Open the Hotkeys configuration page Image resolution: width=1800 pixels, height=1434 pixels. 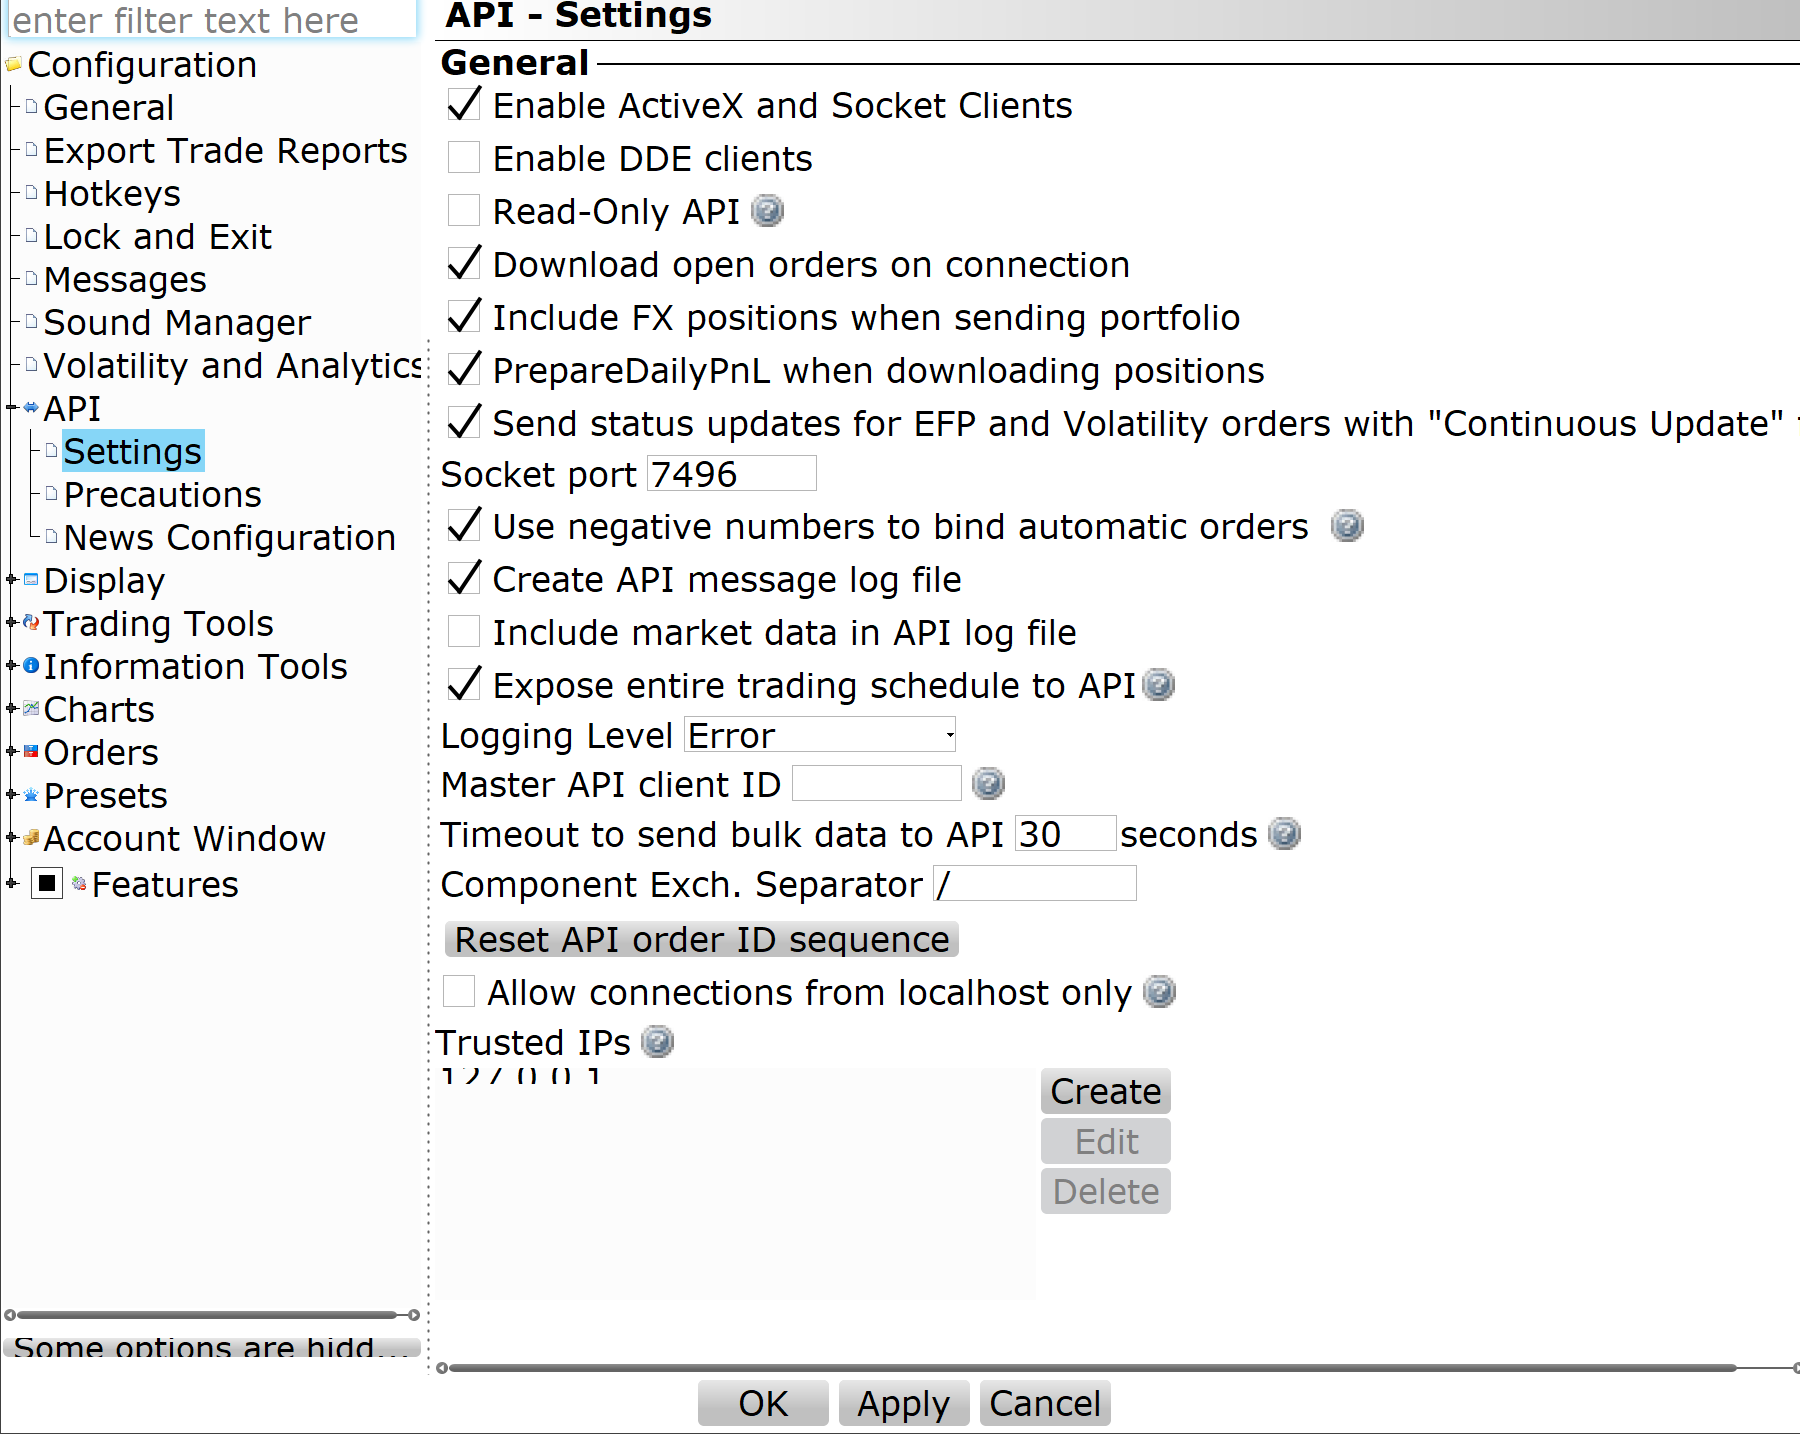pyautogui.click(x=112, y=194)
